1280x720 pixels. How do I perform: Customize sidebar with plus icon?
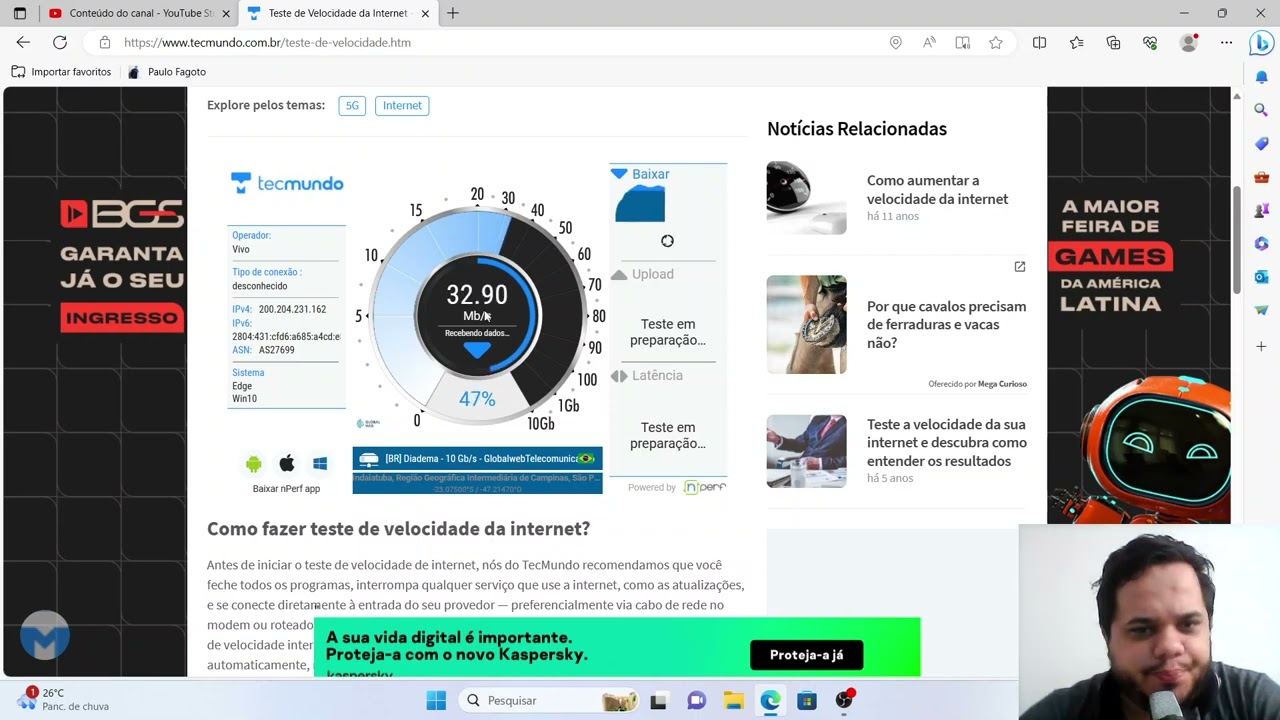click(1261, 346)
